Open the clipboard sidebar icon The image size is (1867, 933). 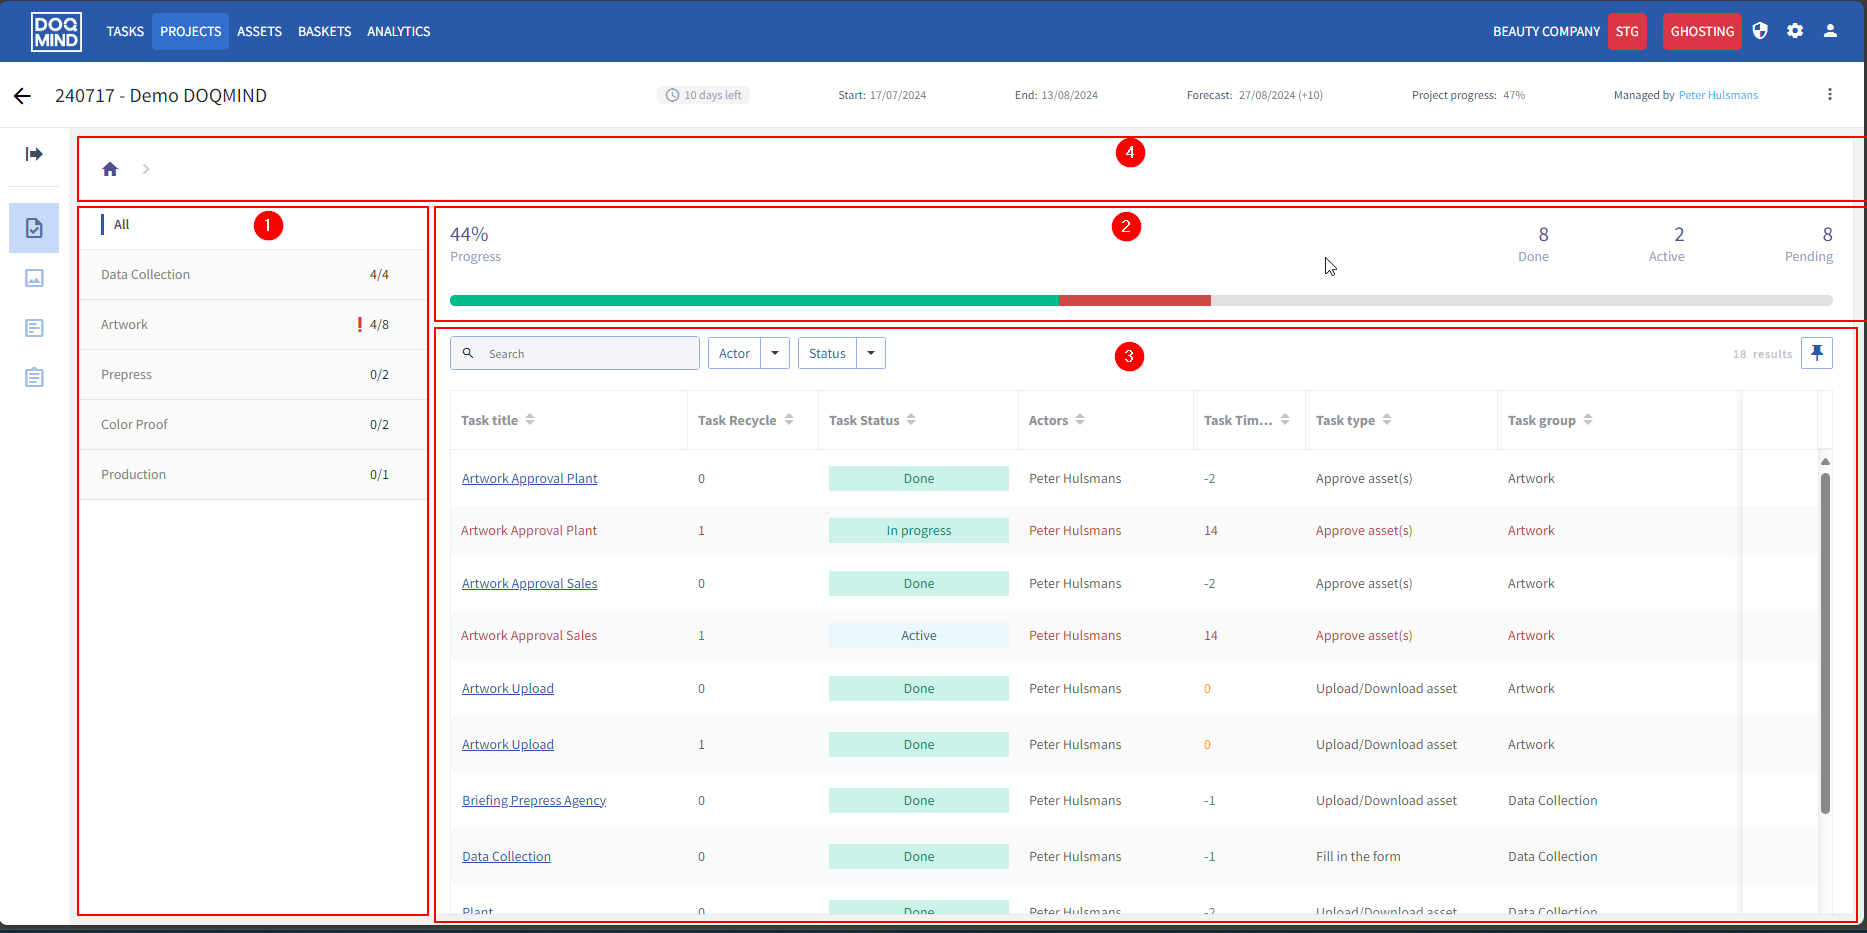[34, 377]
